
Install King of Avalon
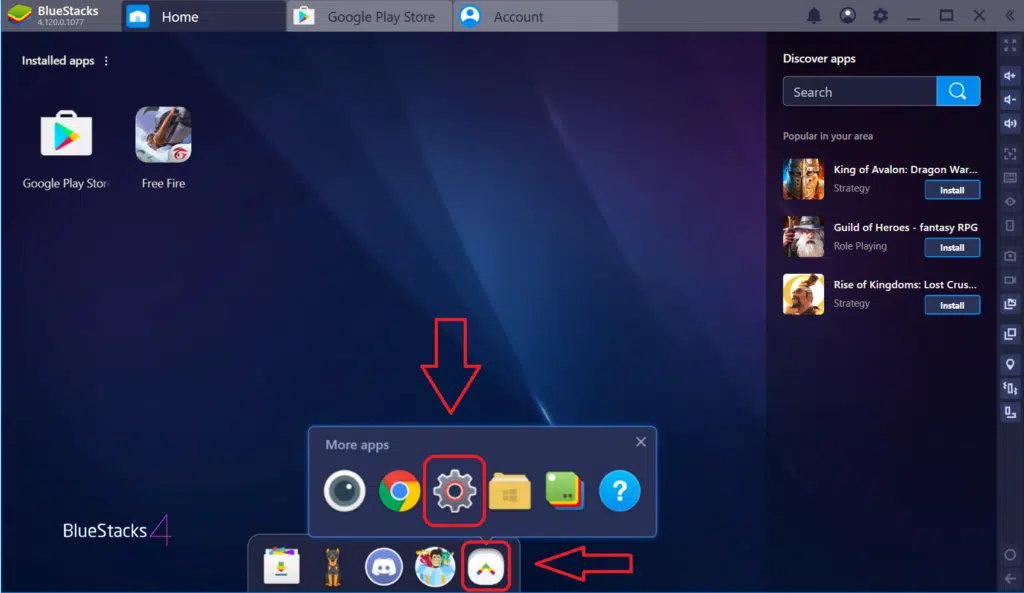point(951,190)
